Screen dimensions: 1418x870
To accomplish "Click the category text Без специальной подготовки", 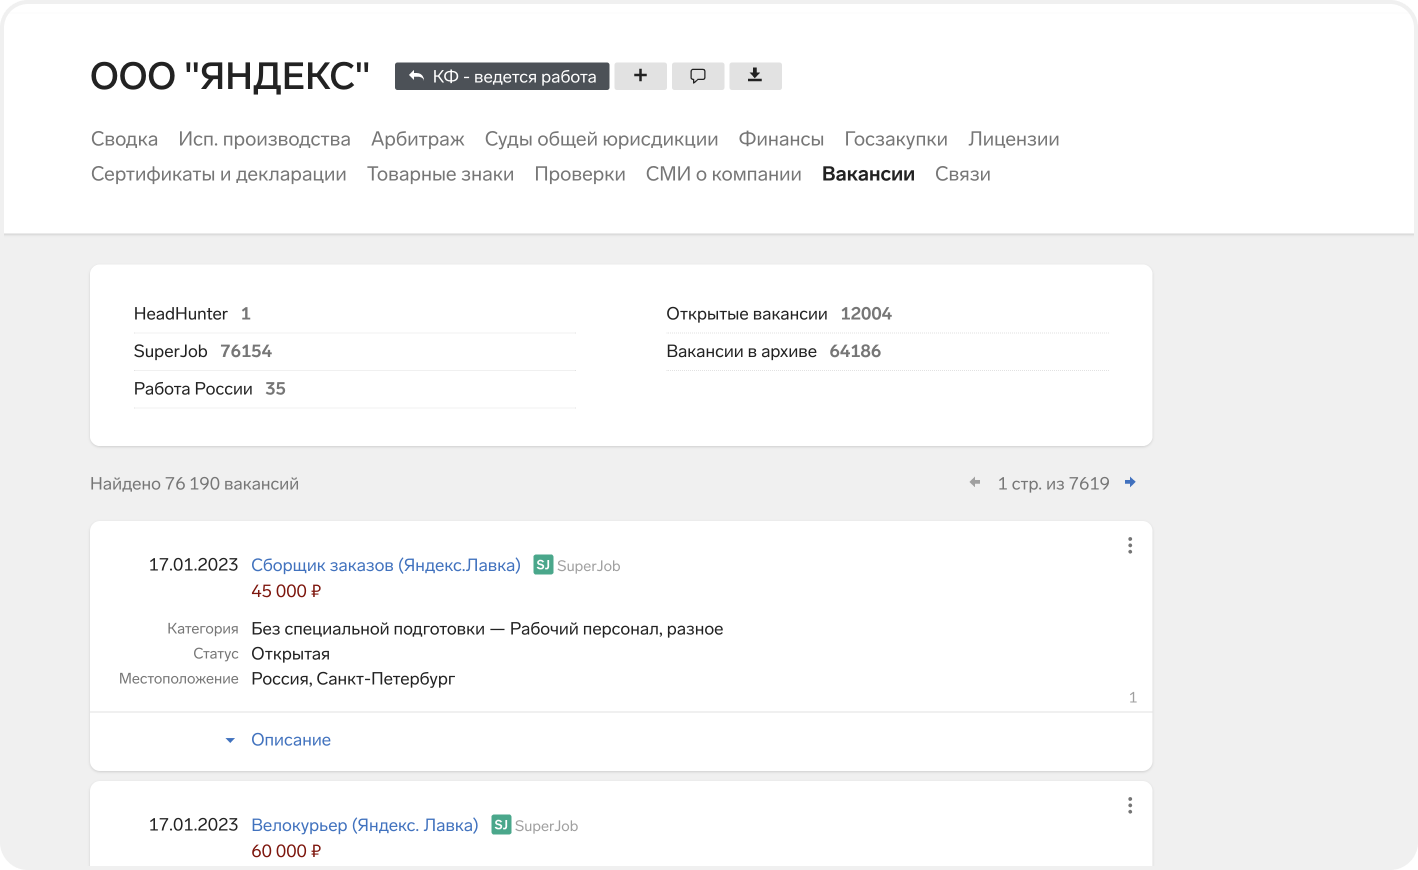I will pyautogui.click(x=368, y=629).
